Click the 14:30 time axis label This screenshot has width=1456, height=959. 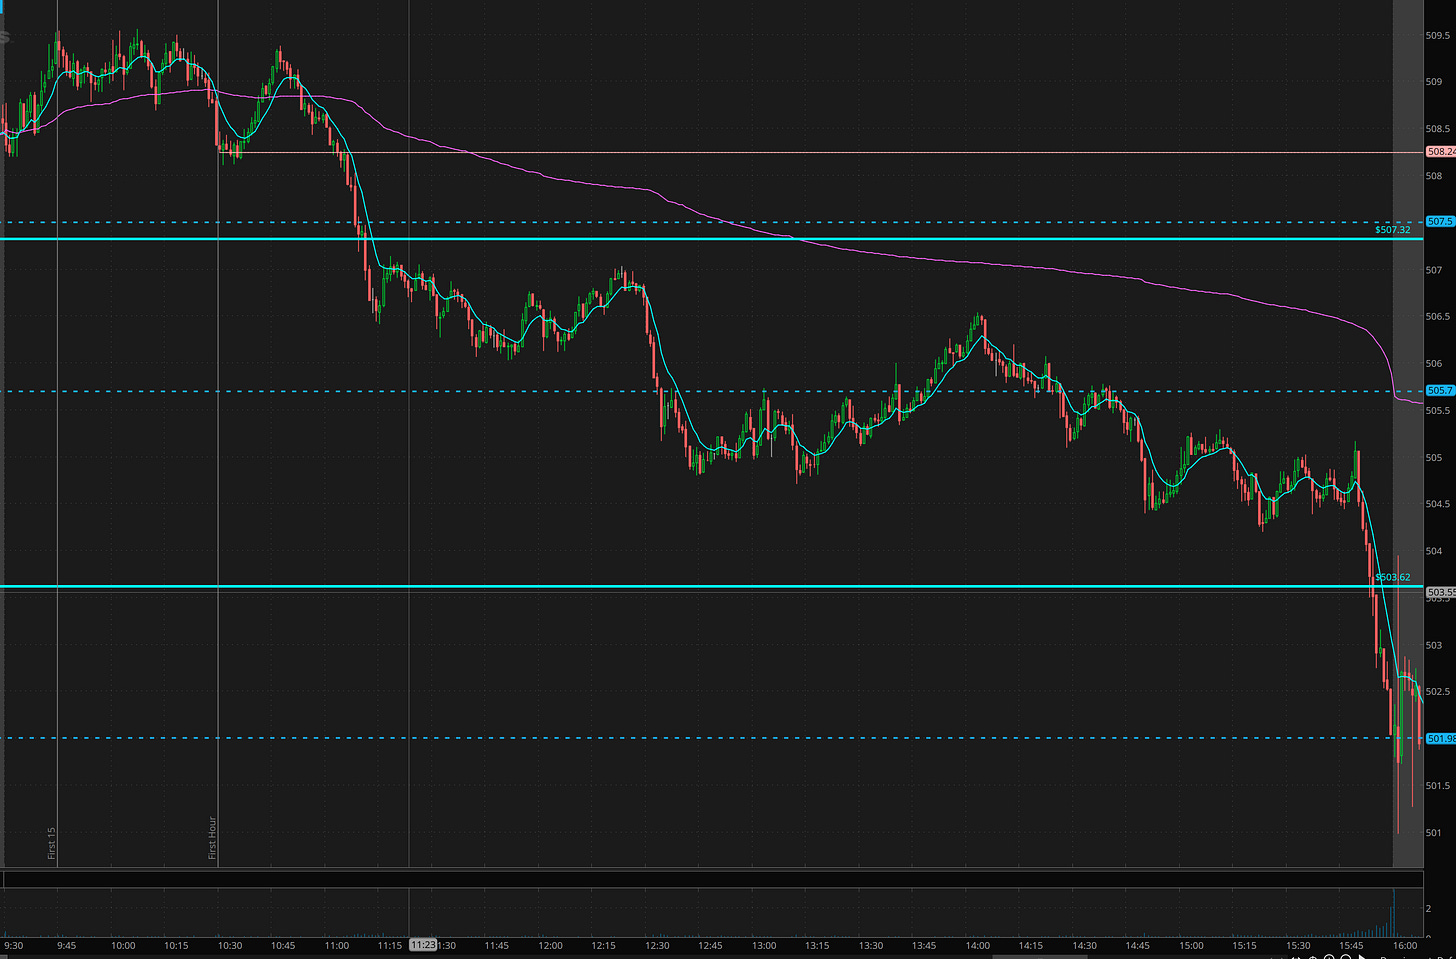(1084, 946)
